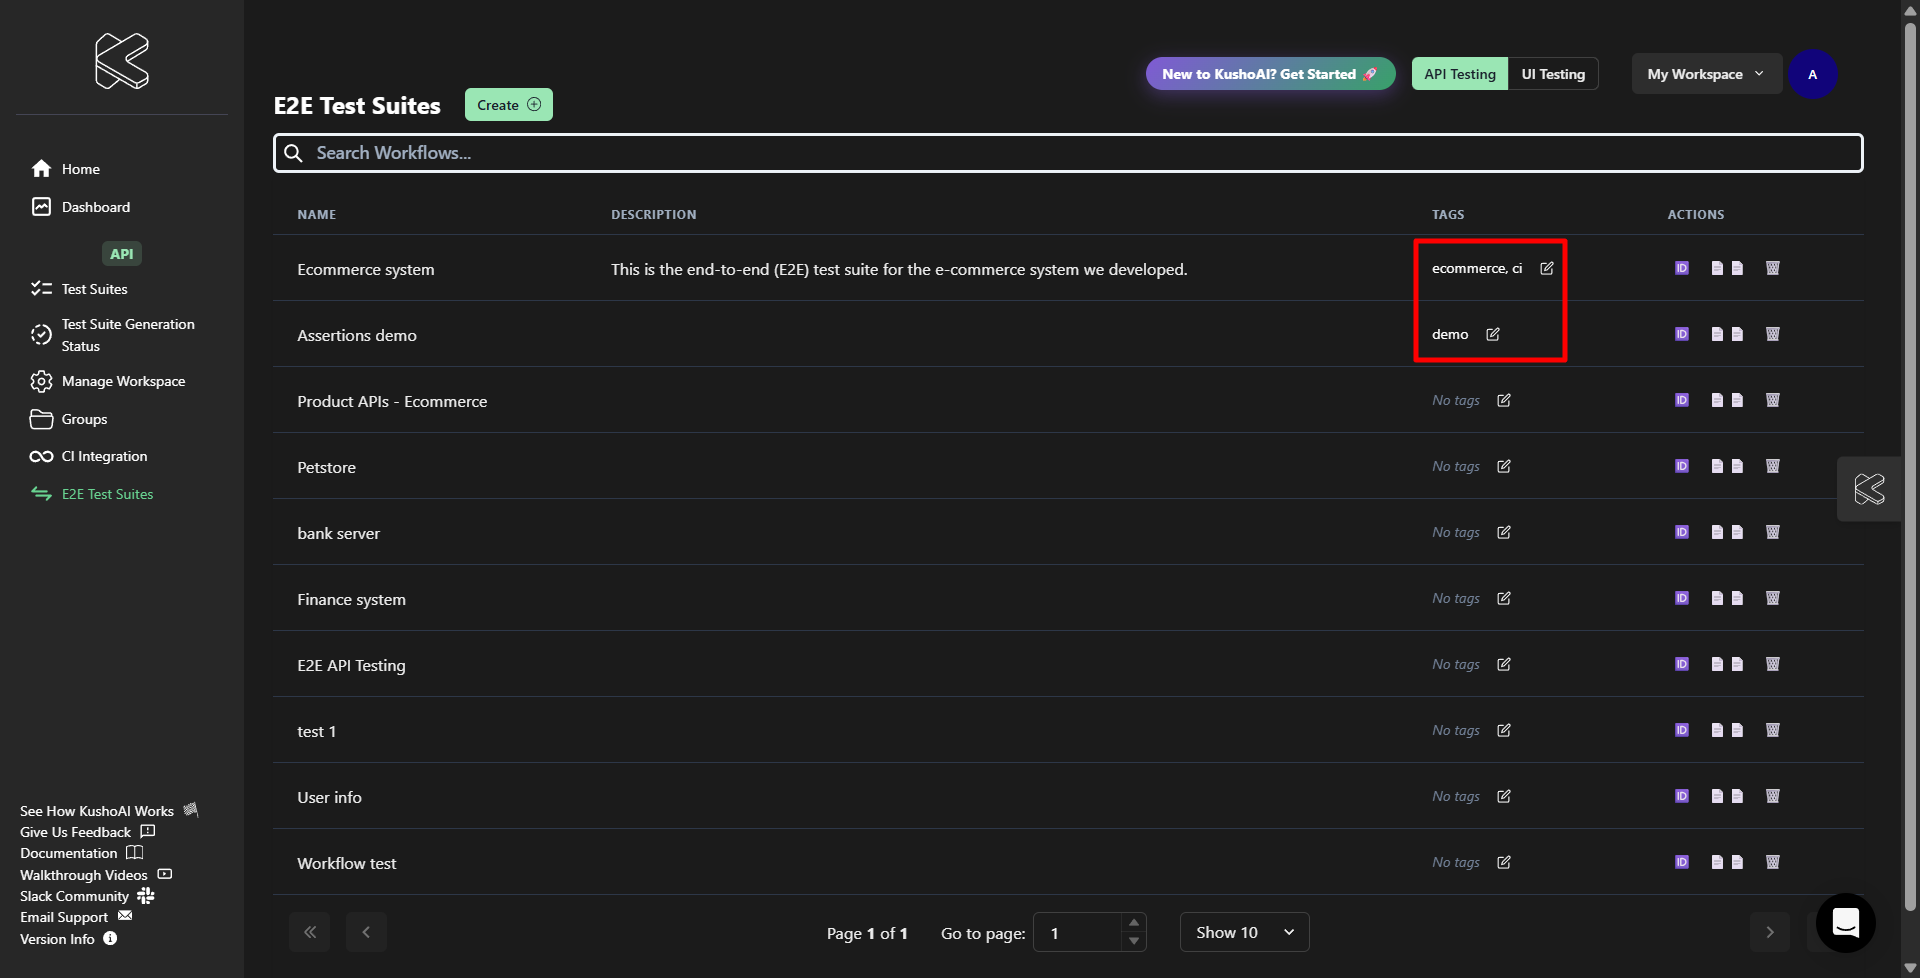
Task: Expand the My Workspace dropdown
Action: [1705, 74]
